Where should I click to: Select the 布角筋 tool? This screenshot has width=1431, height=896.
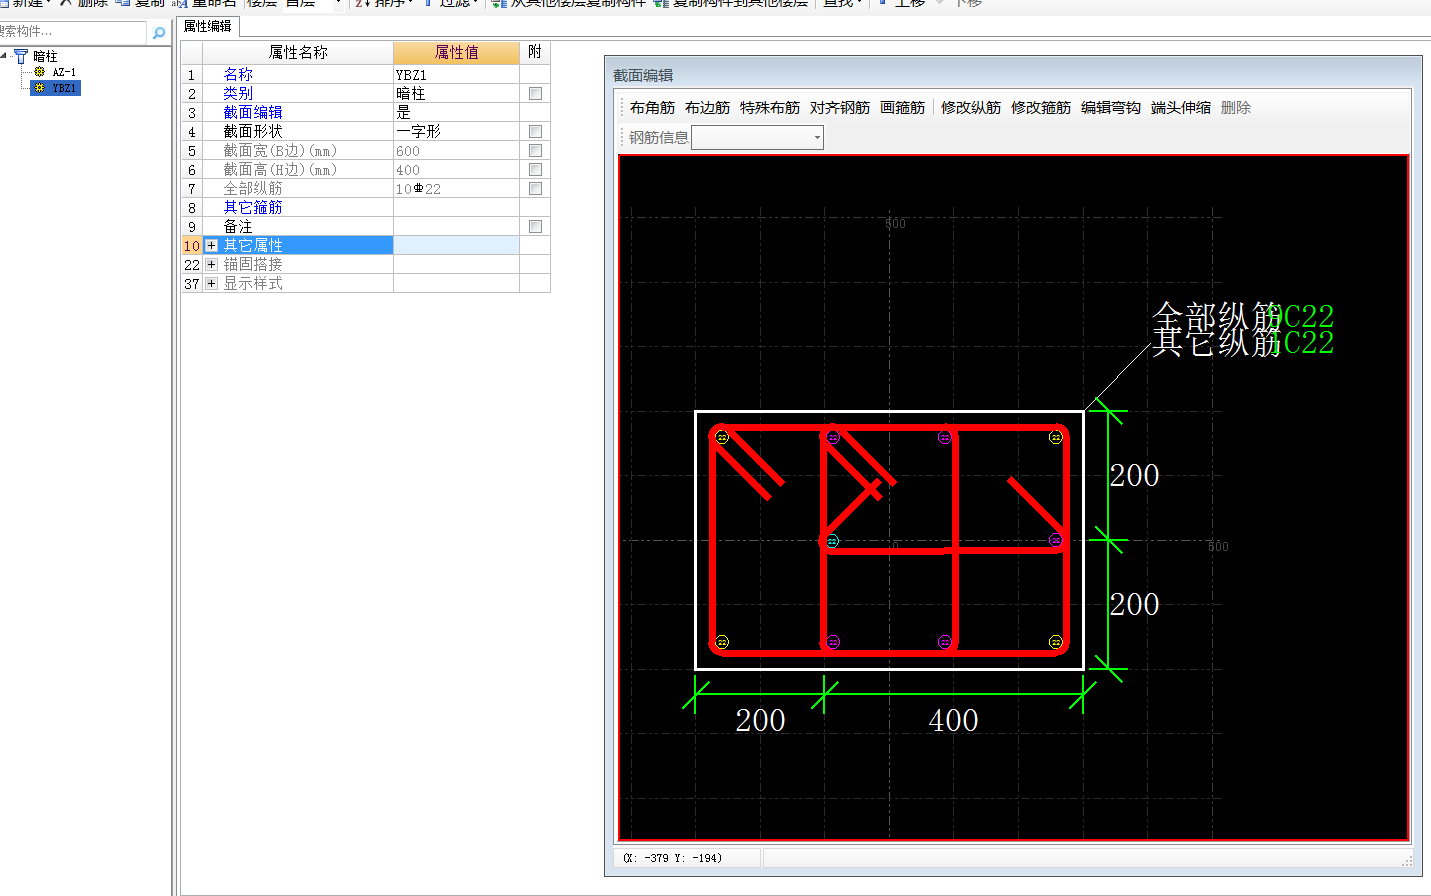(x=652, y=107)
